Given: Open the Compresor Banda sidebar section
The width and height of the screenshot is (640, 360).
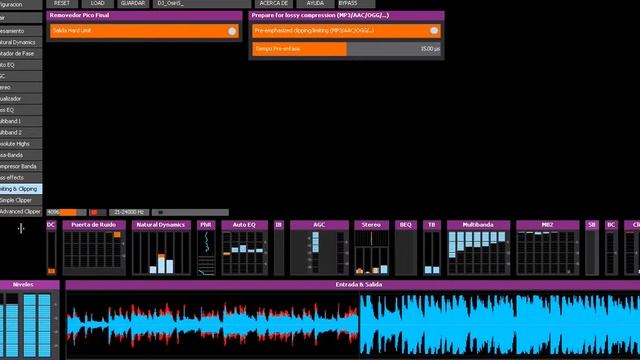Looking at the screenshot, I should point(21,166).
